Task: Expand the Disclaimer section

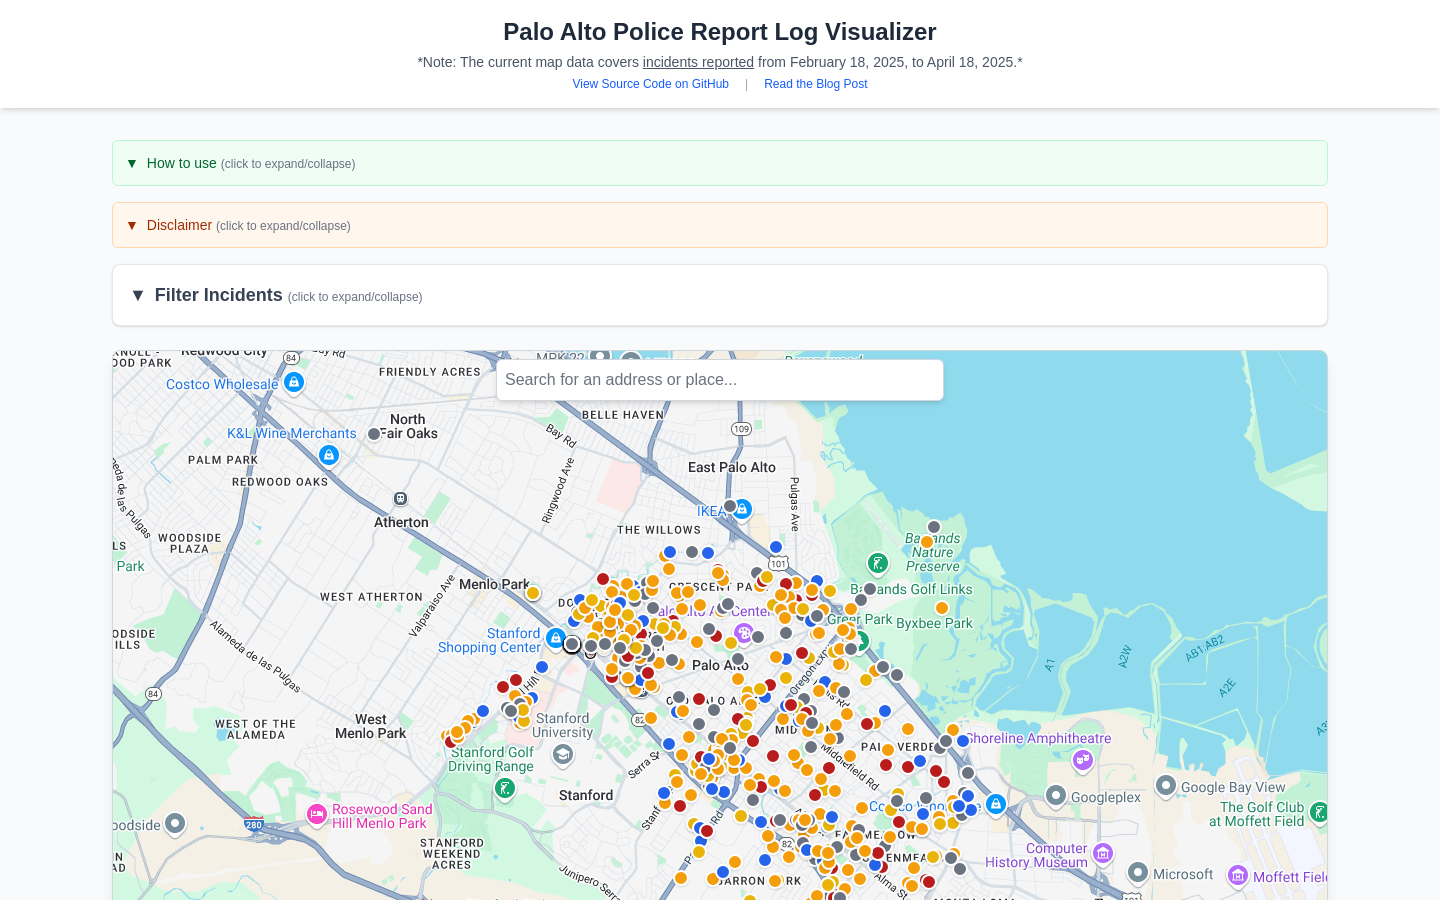Action: (719, 225)
